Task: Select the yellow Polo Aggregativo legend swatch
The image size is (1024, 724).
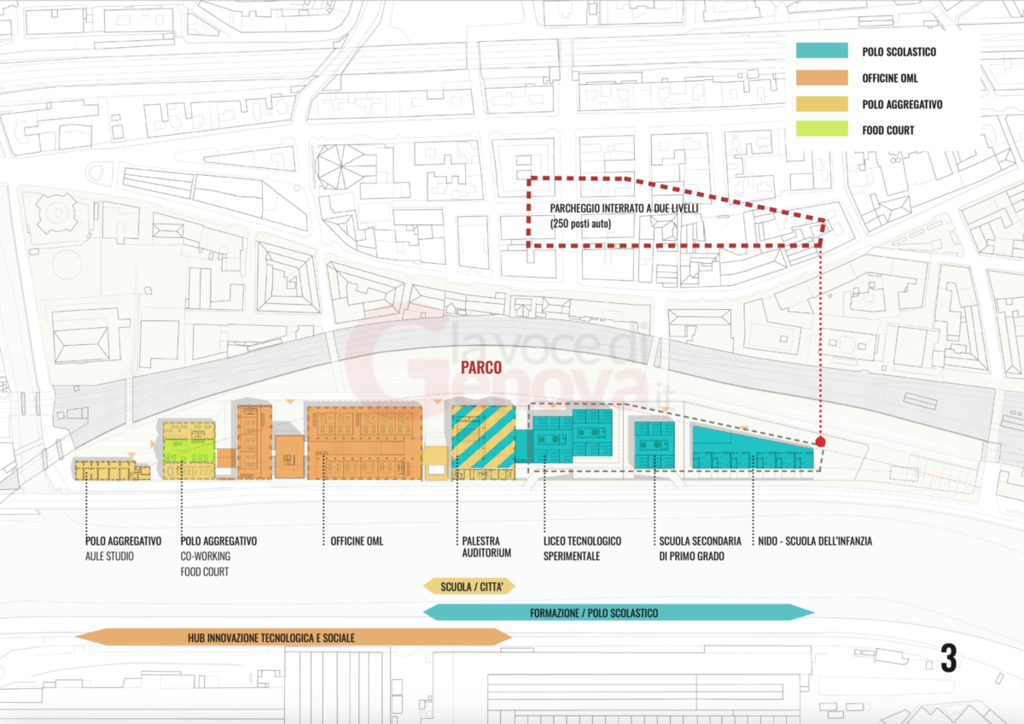Action: pyautogui.click(x=822, y=103)
